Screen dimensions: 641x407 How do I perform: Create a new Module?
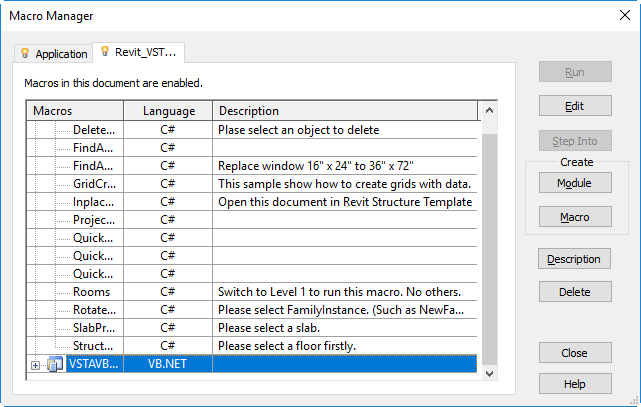pos(575,183)
